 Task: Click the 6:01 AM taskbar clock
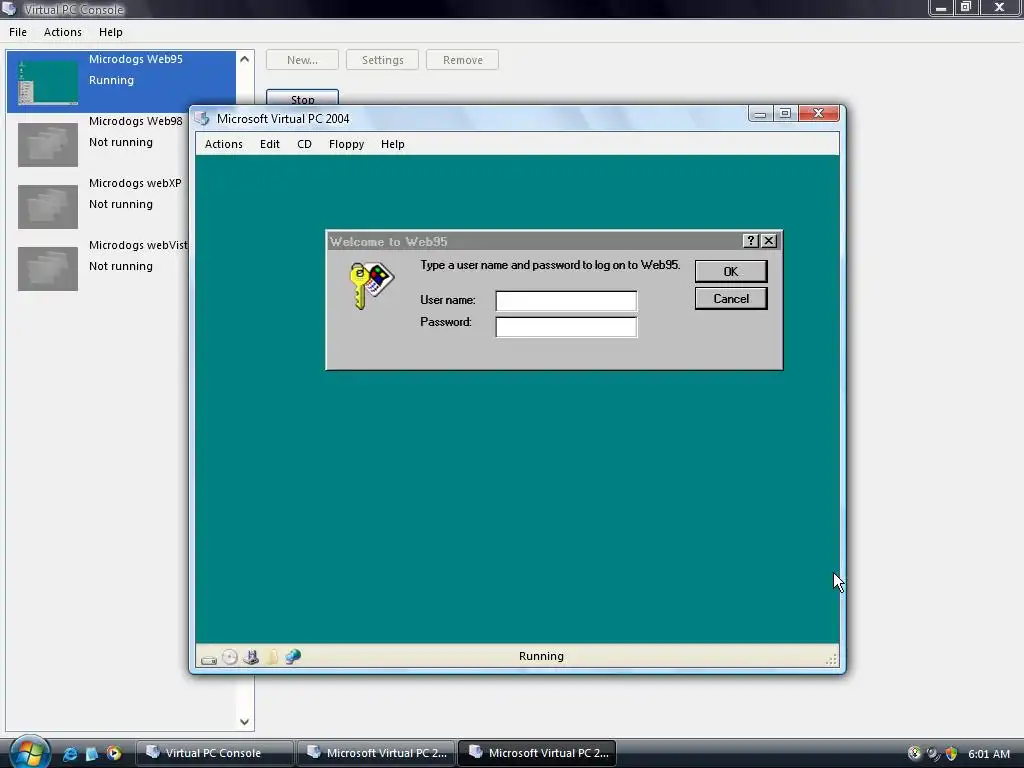click(989, 754)
